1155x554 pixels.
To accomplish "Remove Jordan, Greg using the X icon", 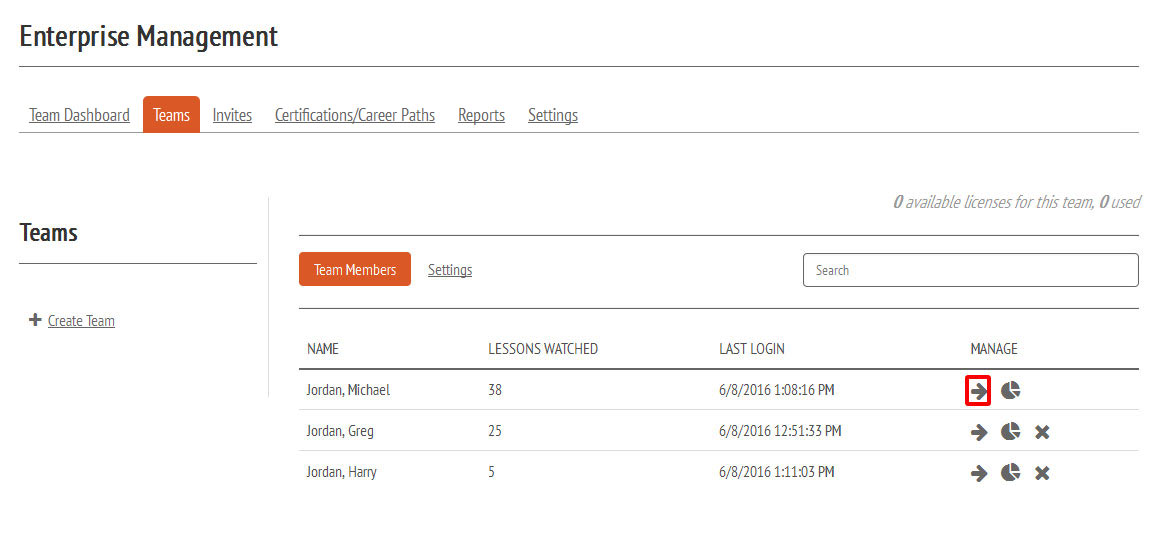I will pyautogui.click(x=1042, y=432).
